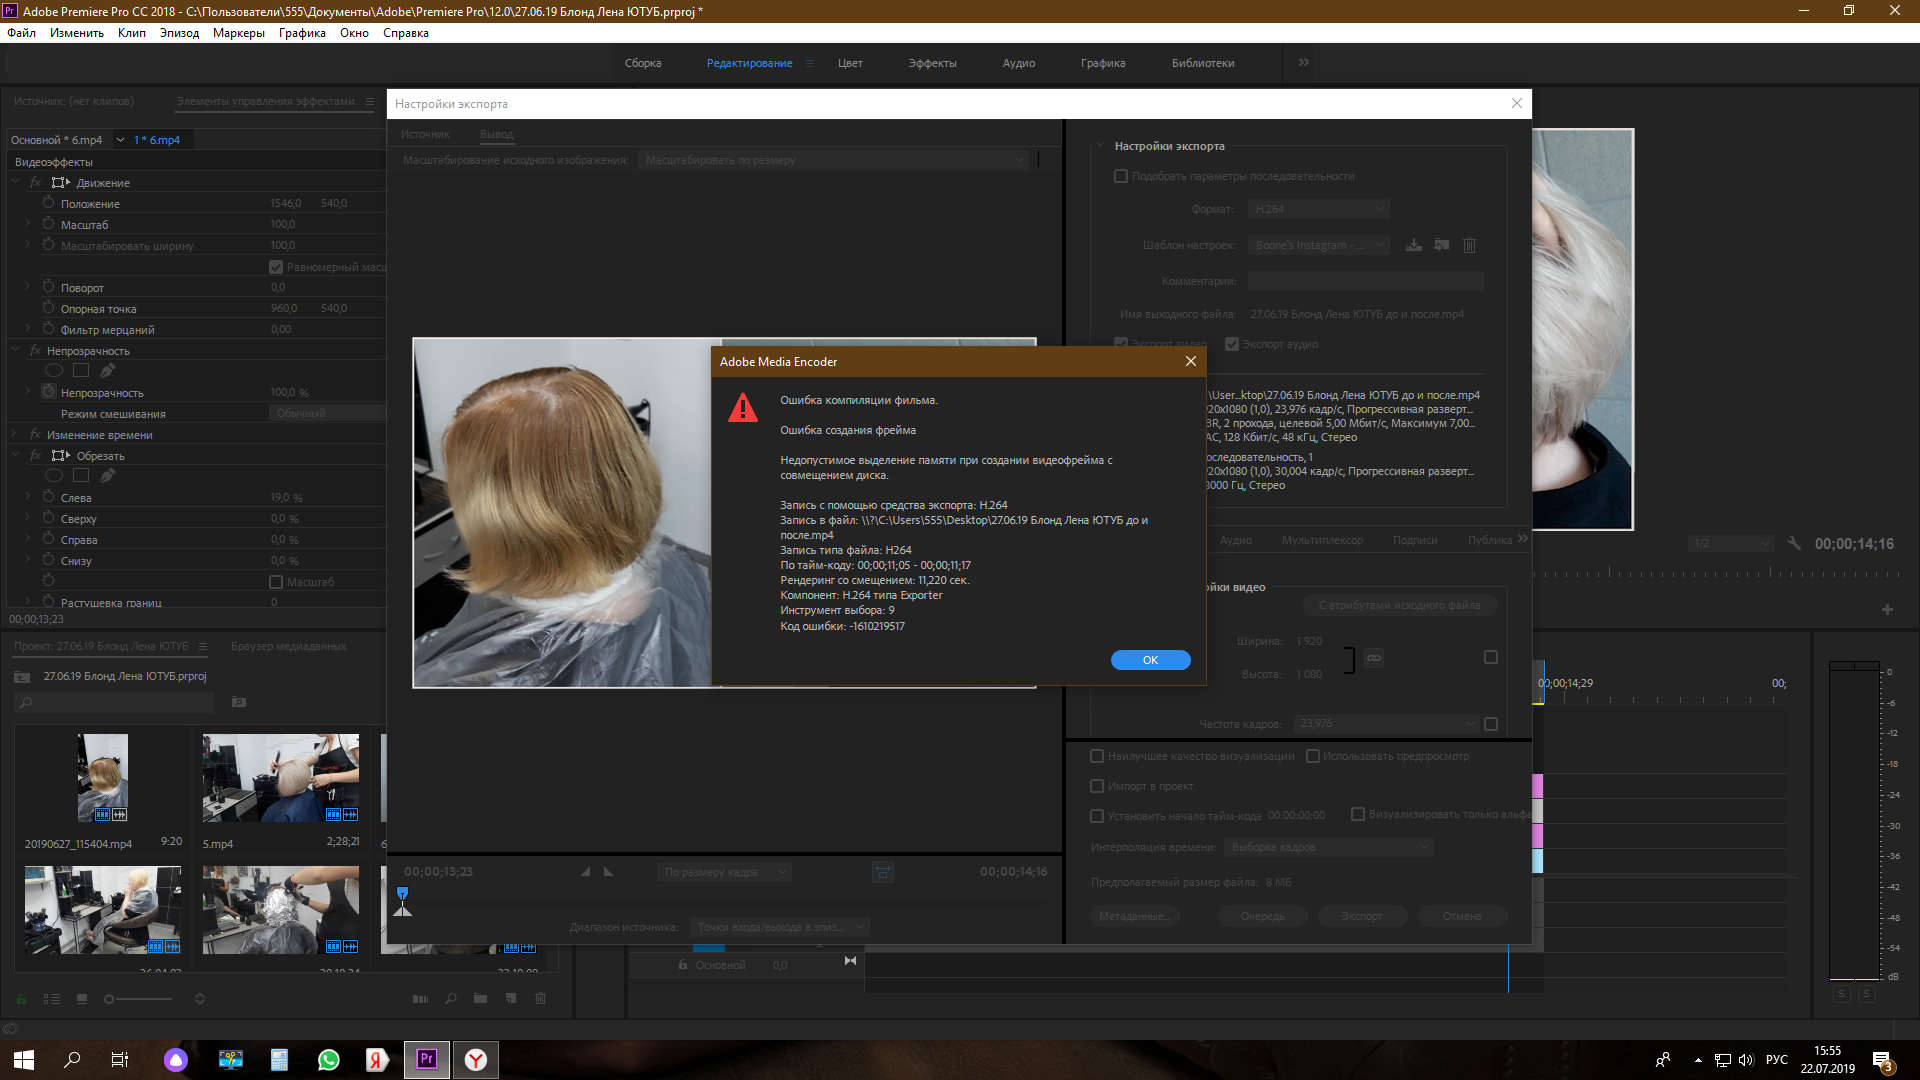Enable use previews checkbox
The width and height of the screenshot is (1920, 1080).
[x=1313, y=756]
